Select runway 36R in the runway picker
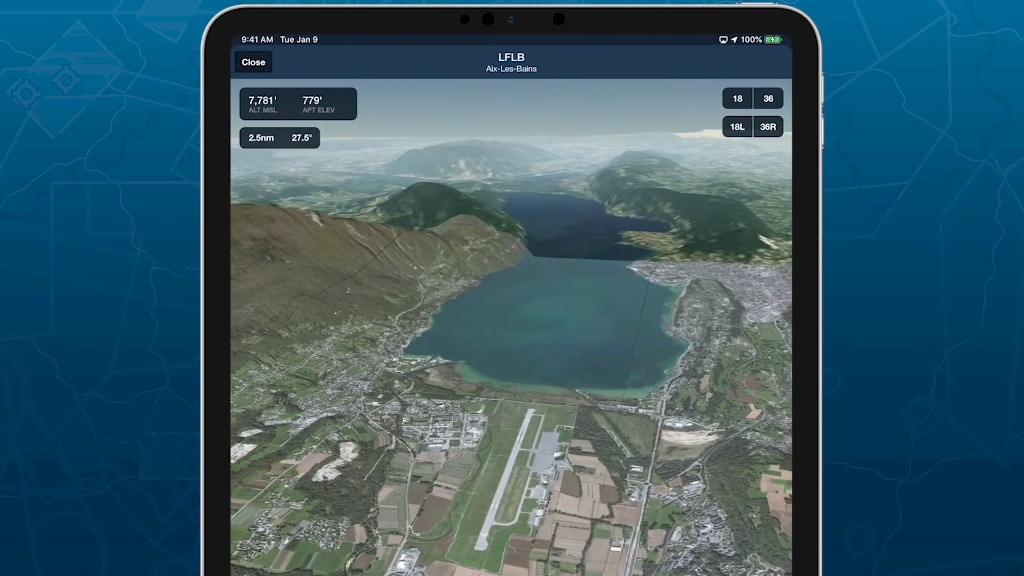The image size is (1024, 576). 768,127
